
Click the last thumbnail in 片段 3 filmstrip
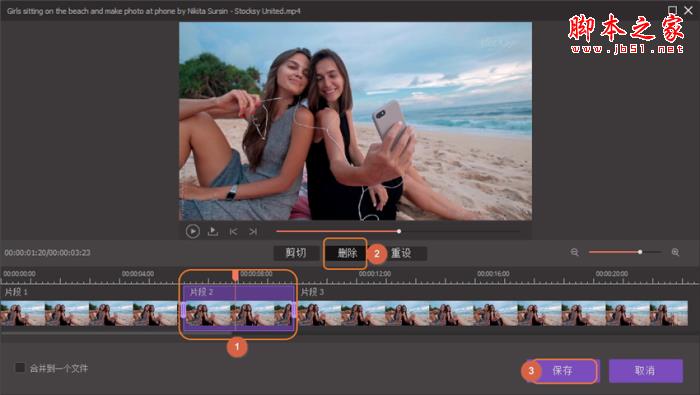point(668,313)
